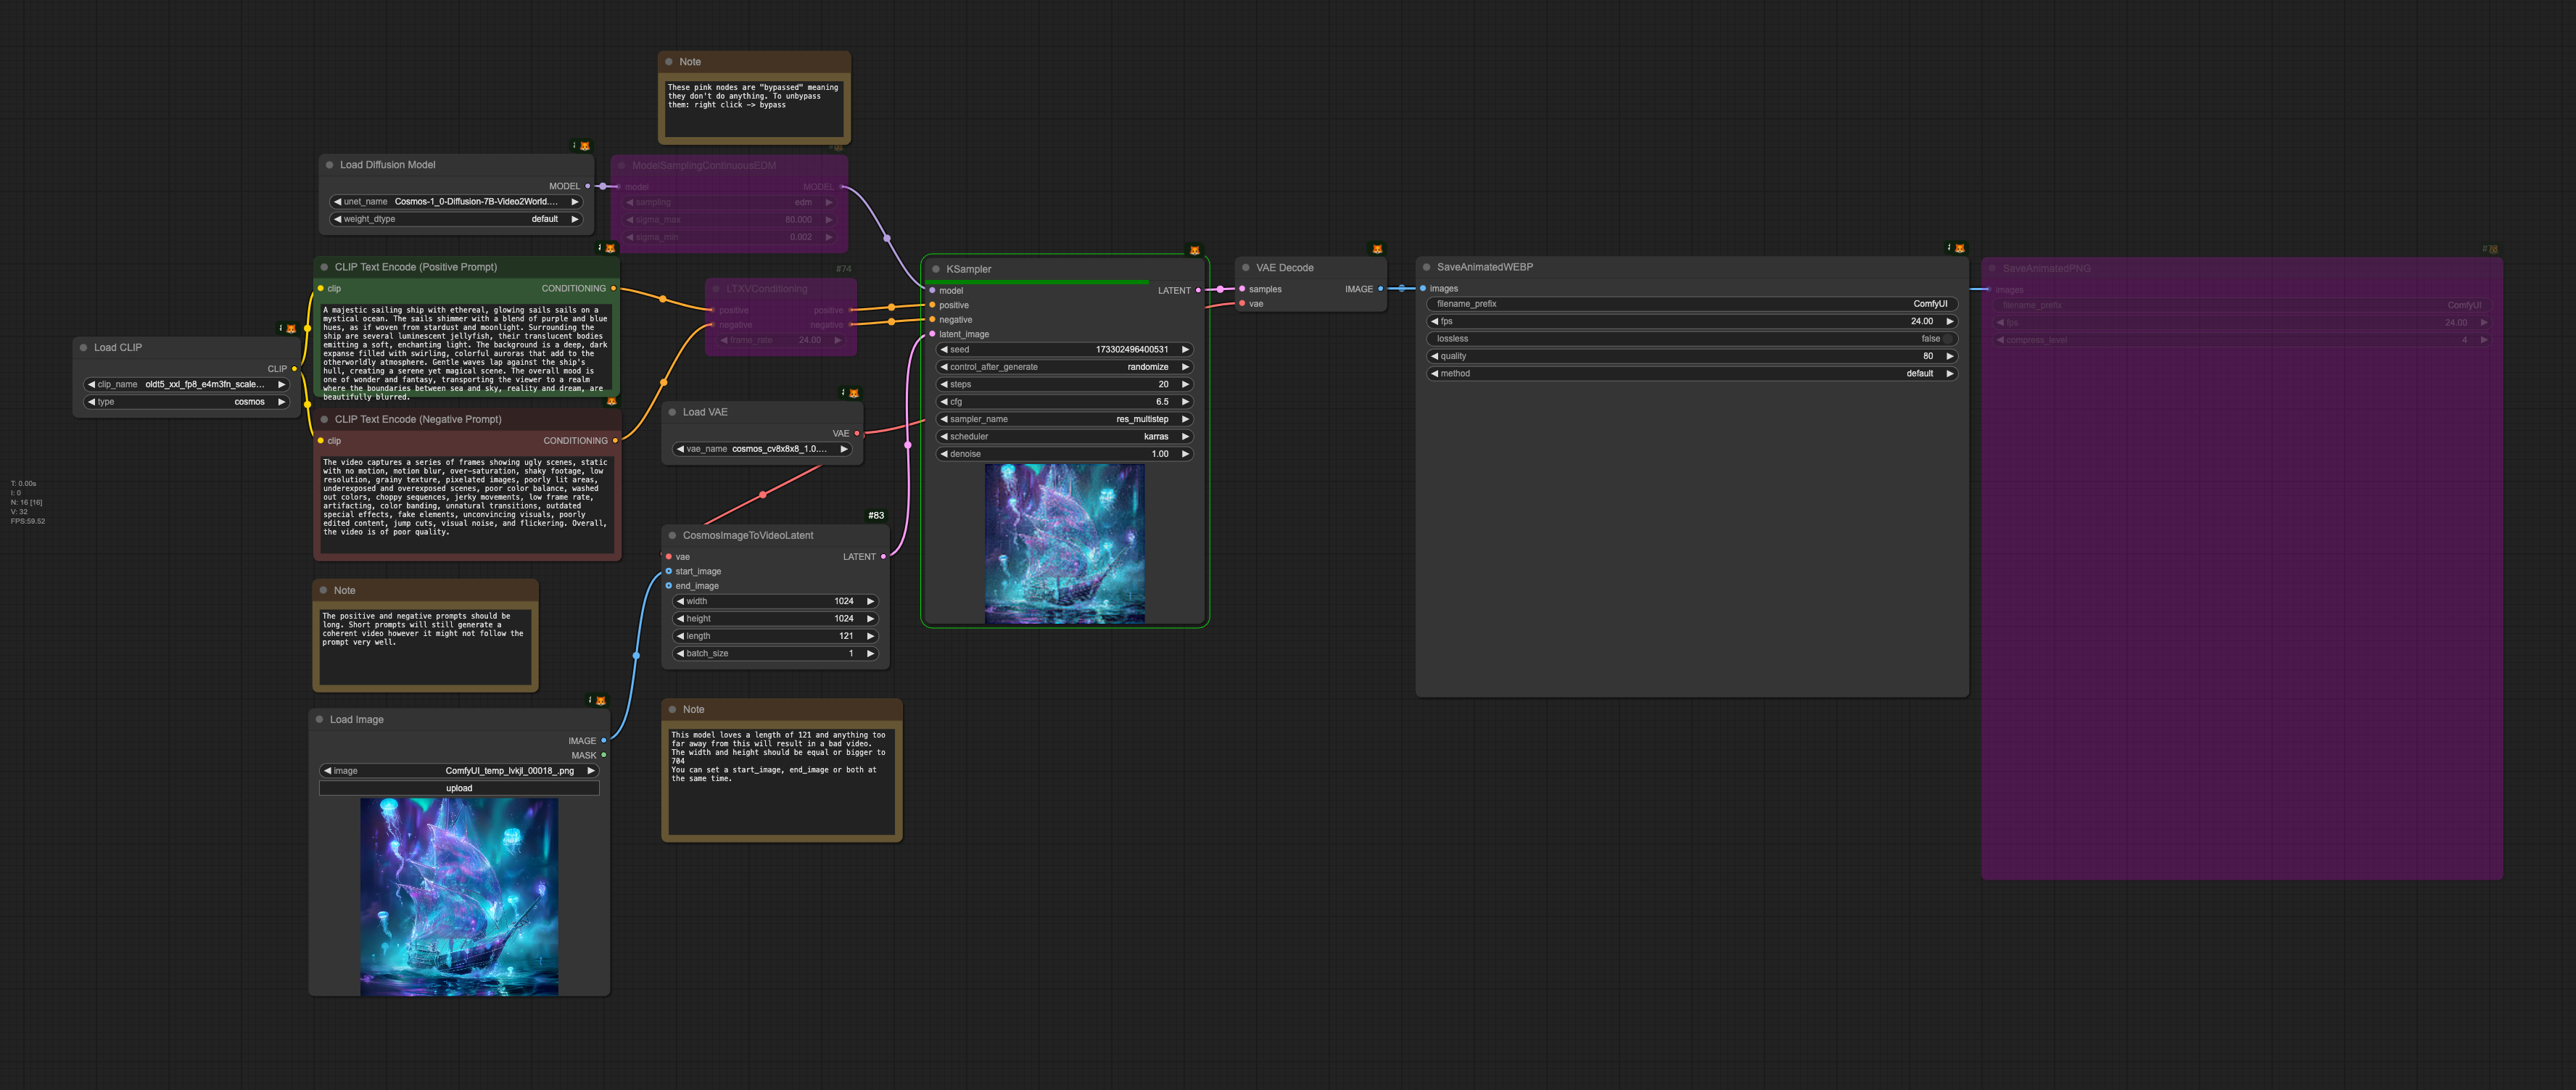
Task: Click the height value slider in CosmosImageToVideoLatent
Action: coord(775,619)
